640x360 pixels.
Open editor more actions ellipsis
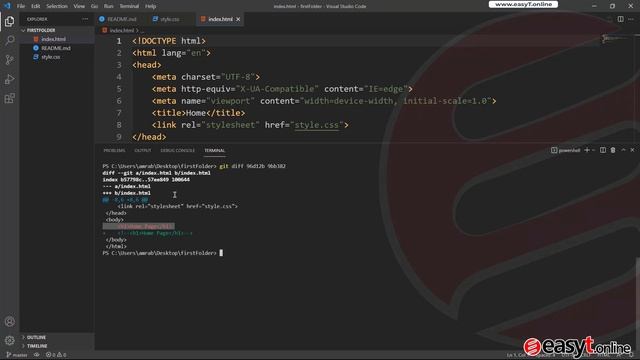(631, 19)
